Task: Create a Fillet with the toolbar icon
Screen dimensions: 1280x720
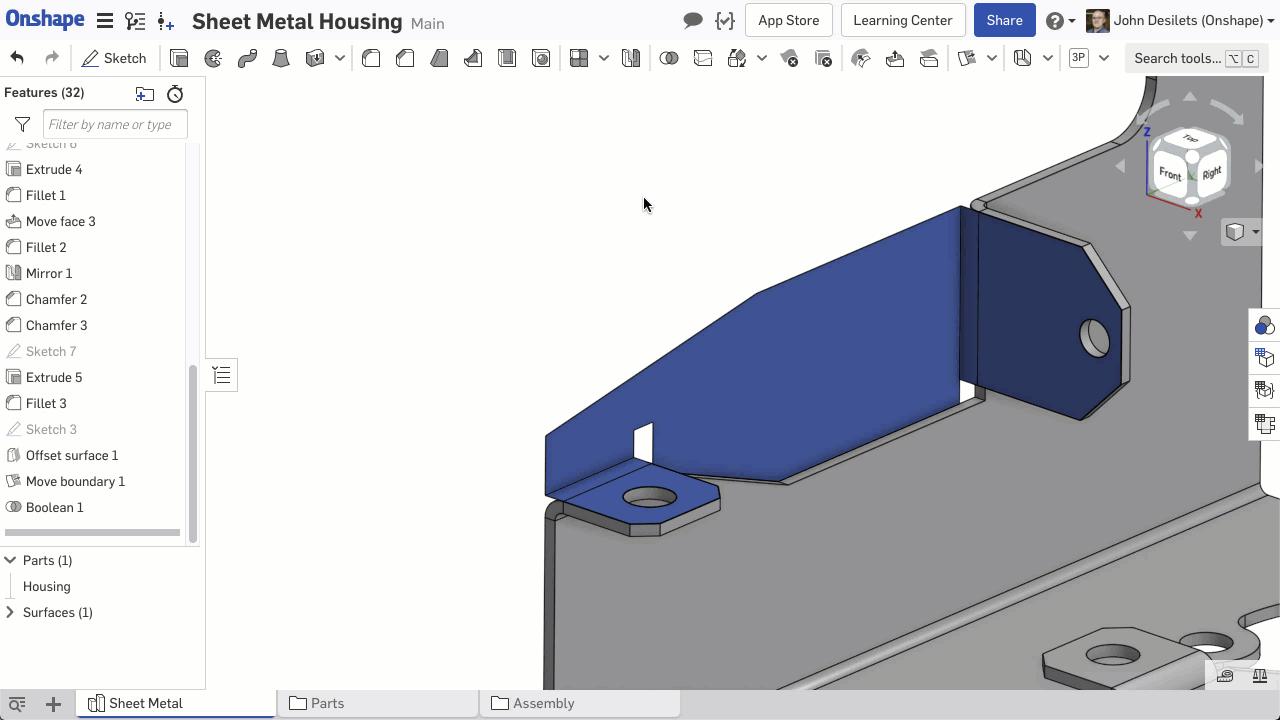Action: 371,58
